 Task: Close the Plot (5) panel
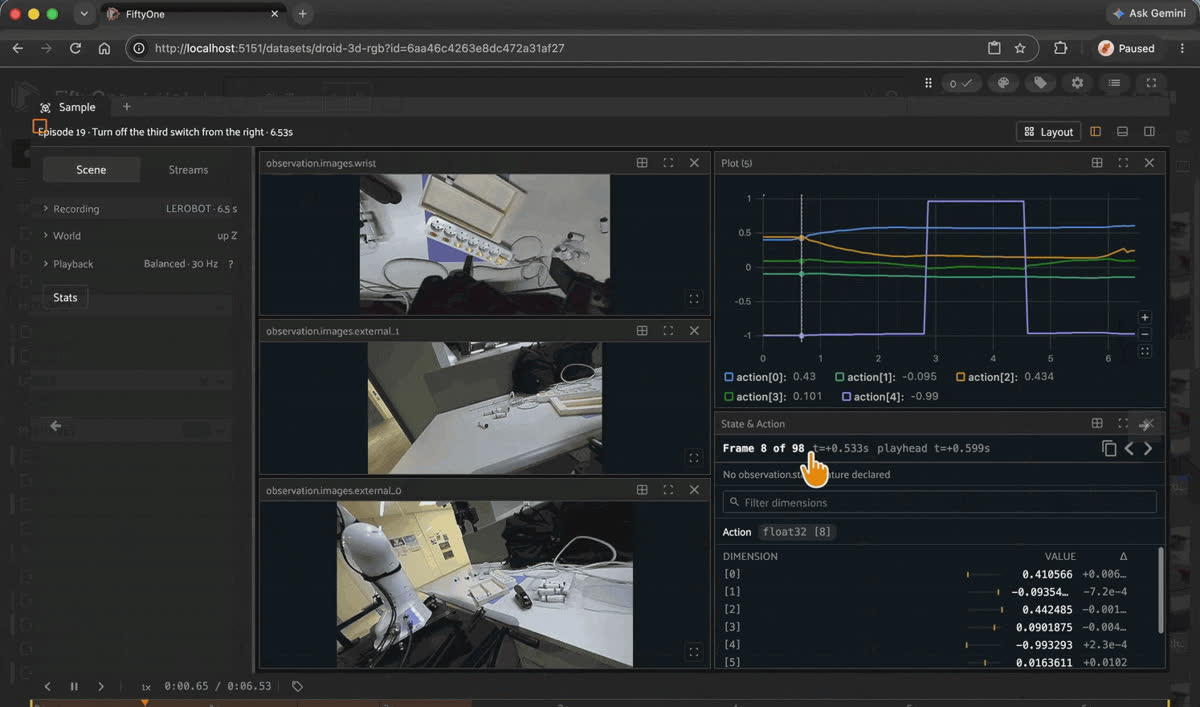tap(1149, 162)
